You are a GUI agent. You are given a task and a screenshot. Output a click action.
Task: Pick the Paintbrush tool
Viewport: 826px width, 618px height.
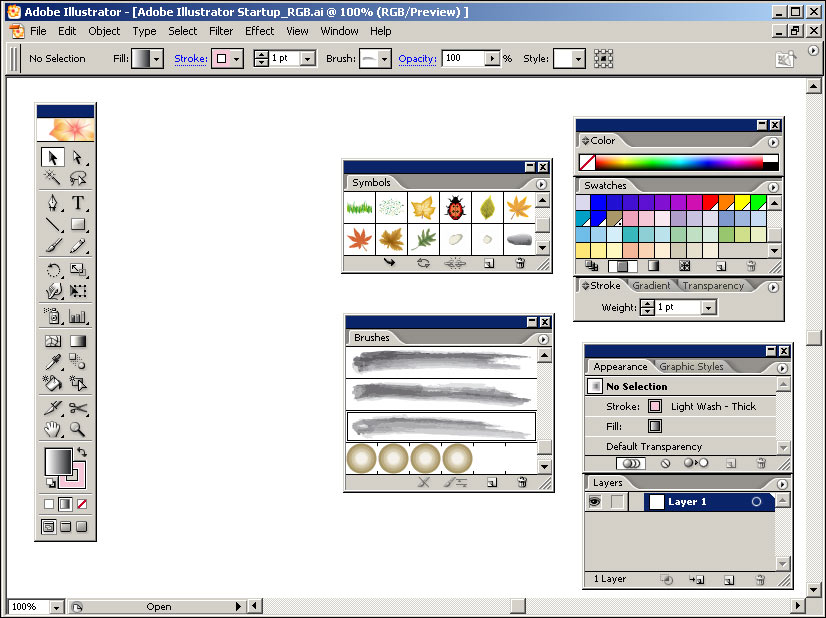pyautogui.click(x=53, y=246)
